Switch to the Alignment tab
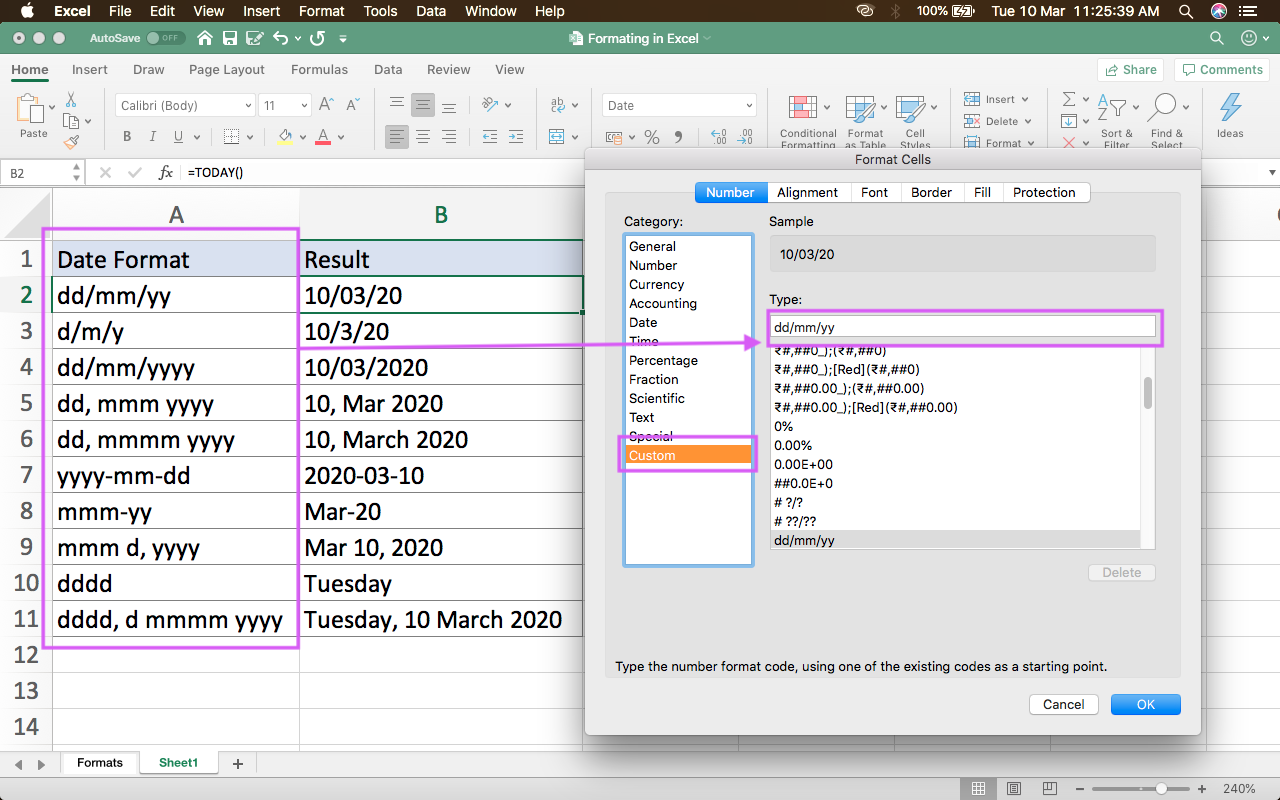Image resolution: width=1280 pixels, height=800 pixels. pyautogui.click(x=807, y=192)
